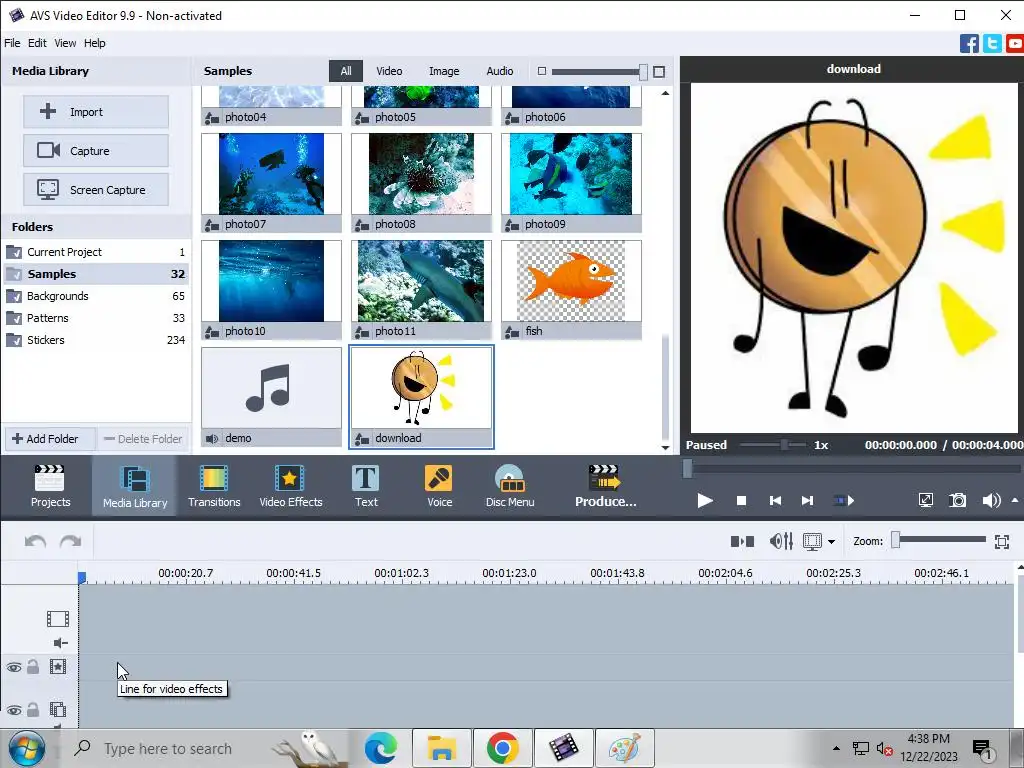Viewport: 1024px width, 768px height.
Task: Open the audio mixer icon
Action: pyautogui.click(x=781, y=541)
